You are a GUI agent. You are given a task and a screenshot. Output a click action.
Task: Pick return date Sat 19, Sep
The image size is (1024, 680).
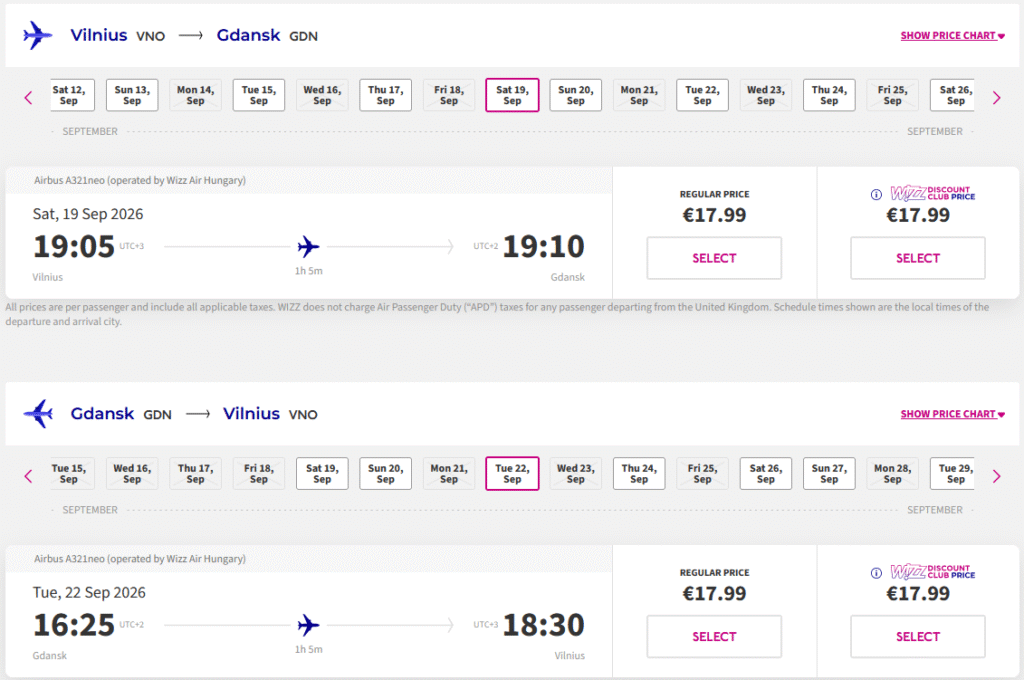coord(322,474)
